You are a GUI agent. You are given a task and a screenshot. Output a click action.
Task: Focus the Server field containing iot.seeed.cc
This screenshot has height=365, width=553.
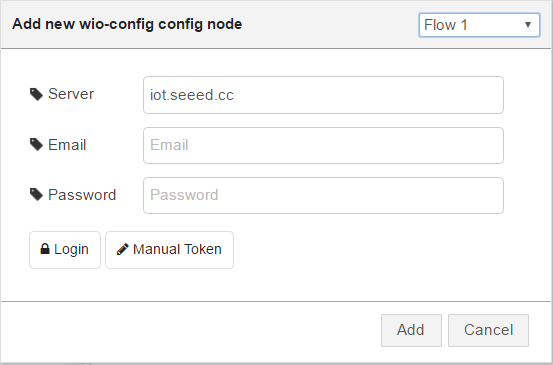(x=323, y=95)
